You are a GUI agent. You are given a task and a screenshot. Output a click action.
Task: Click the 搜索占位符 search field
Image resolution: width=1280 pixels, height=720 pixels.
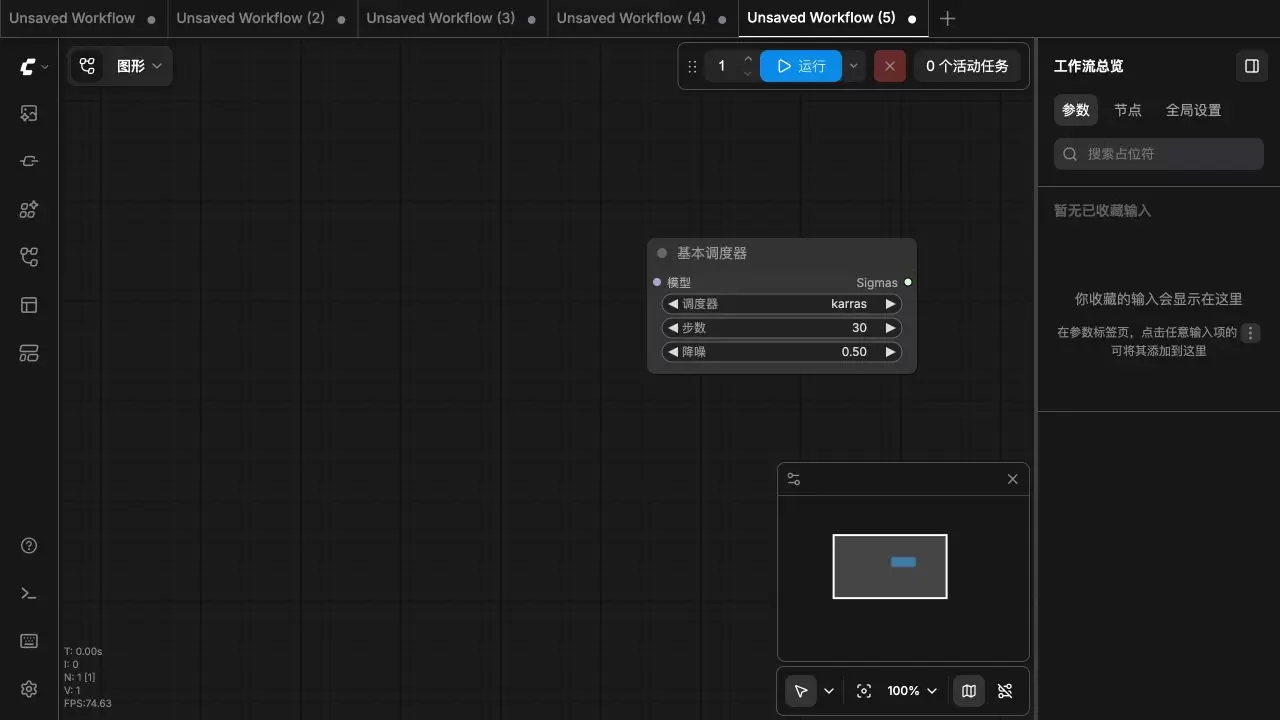coord(1159,154)
